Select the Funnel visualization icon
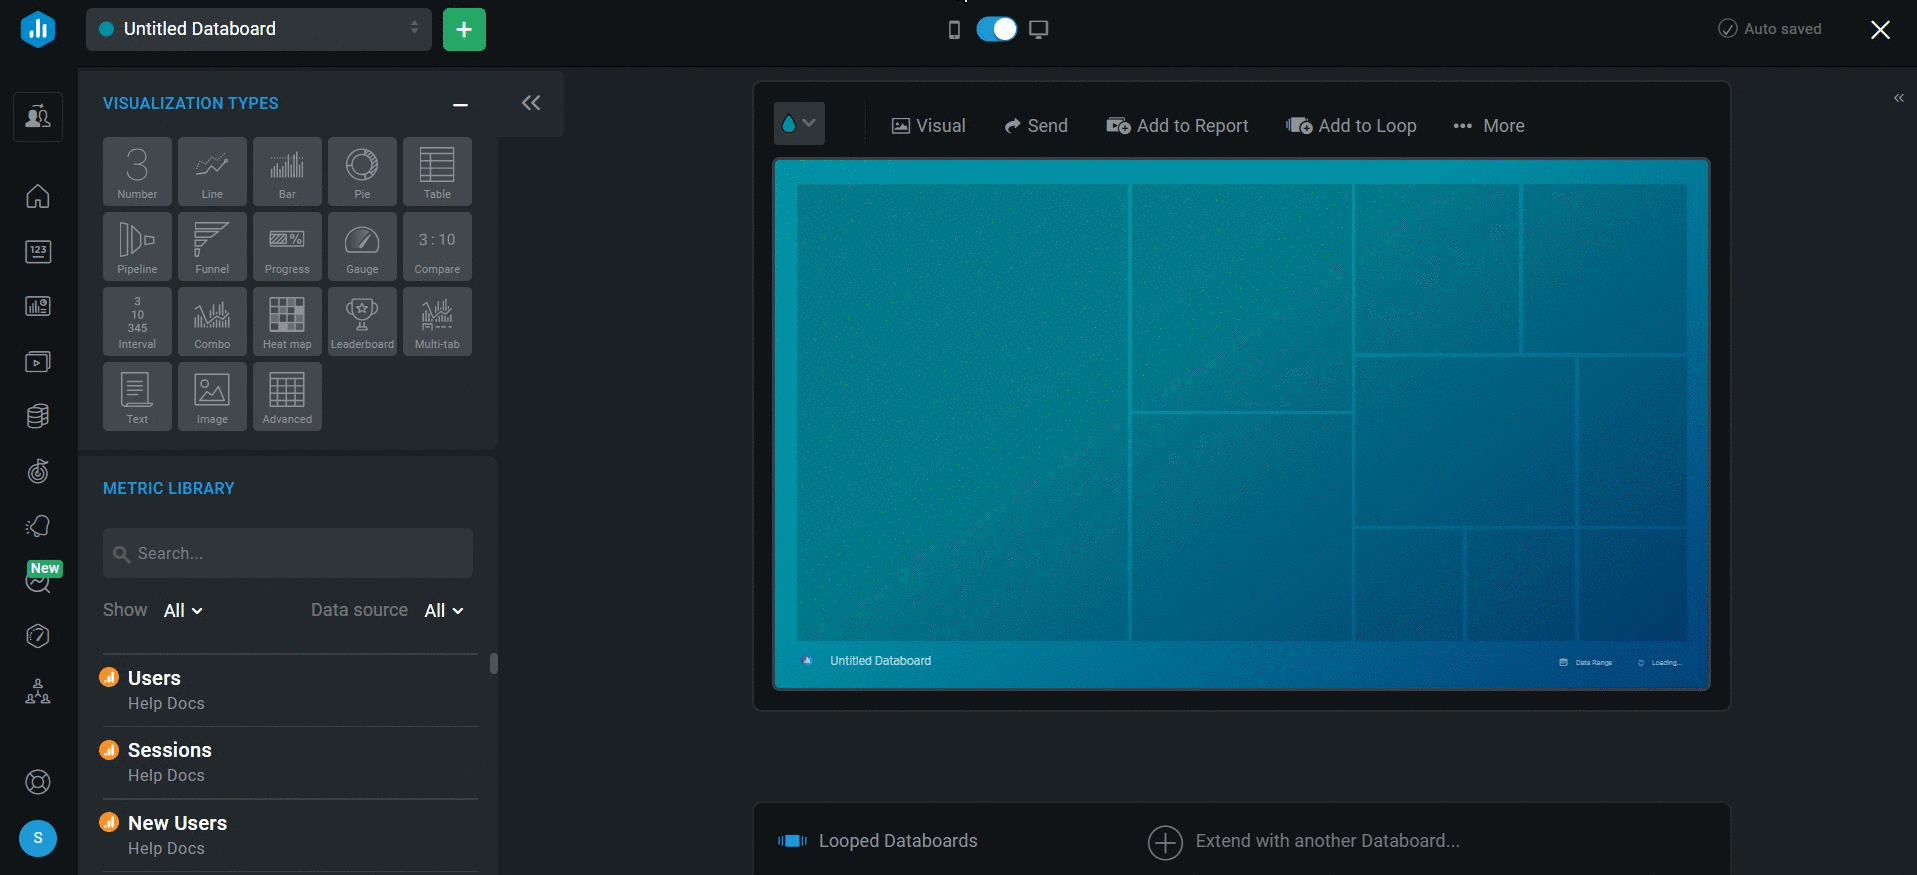This screenshot has width=1917, height=875. (212, 246)
